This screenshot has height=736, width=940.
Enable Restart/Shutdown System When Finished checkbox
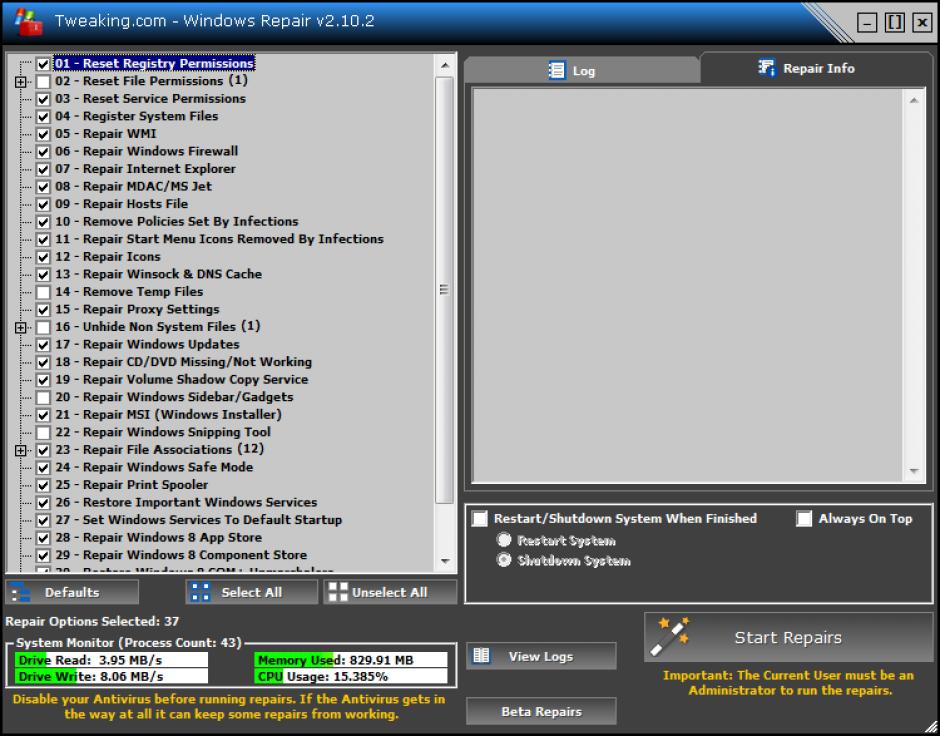pyautogui.click(x=480, y=518)
